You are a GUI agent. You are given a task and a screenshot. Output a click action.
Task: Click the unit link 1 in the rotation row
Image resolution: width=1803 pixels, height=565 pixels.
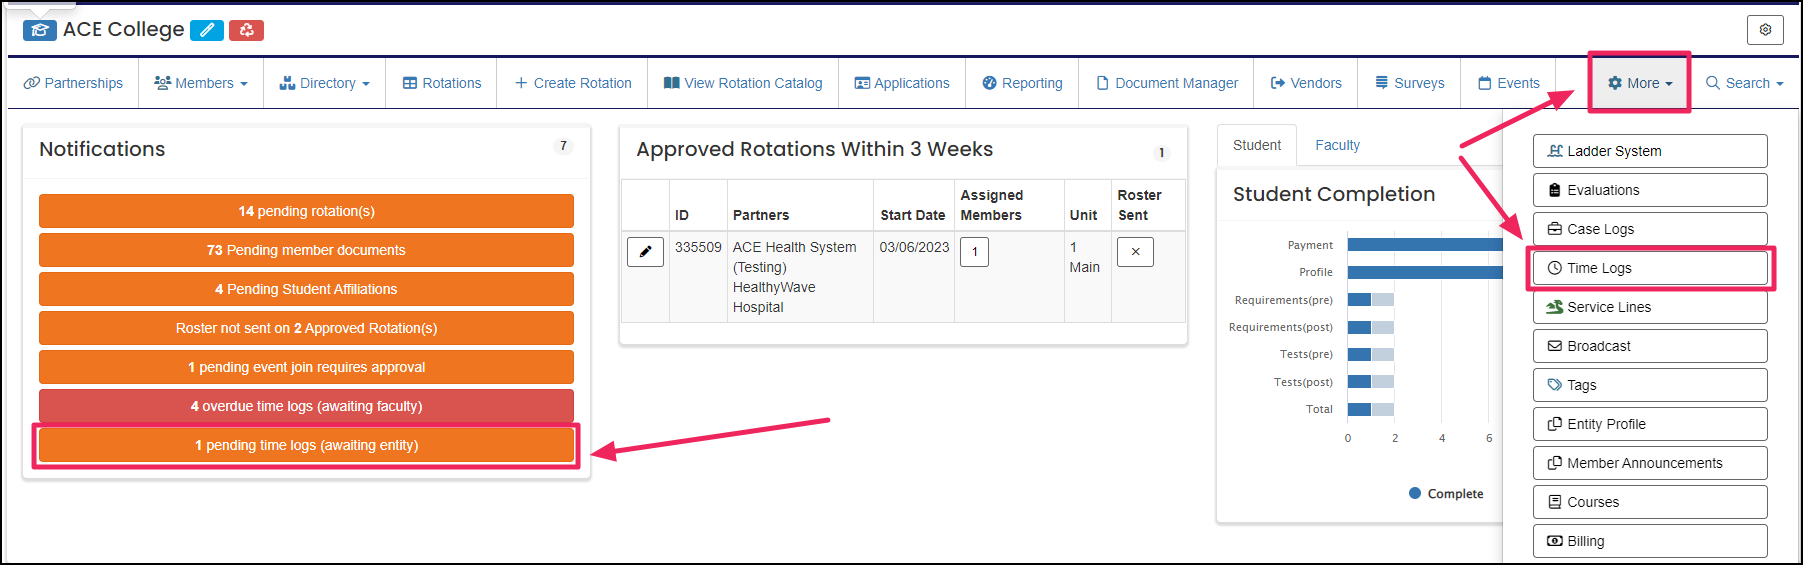1073,247
